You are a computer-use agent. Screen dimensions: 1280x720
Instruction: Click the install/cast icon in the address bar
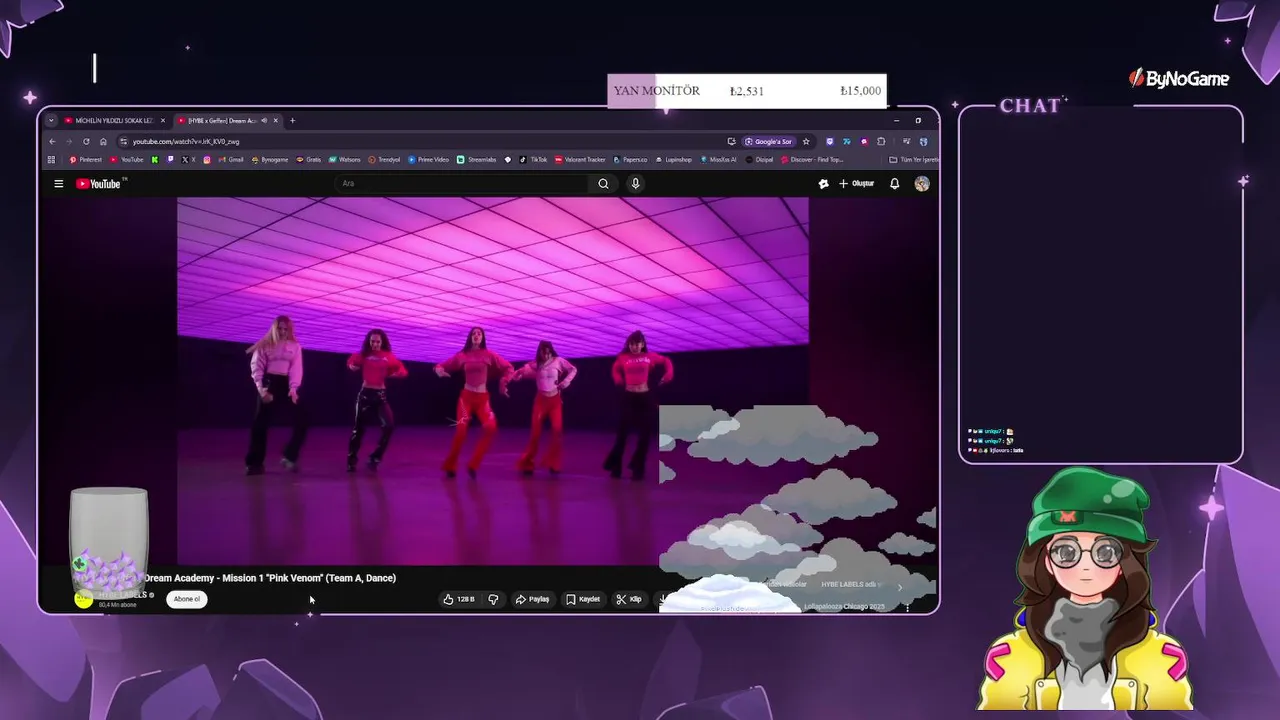[x=731, y=142]
